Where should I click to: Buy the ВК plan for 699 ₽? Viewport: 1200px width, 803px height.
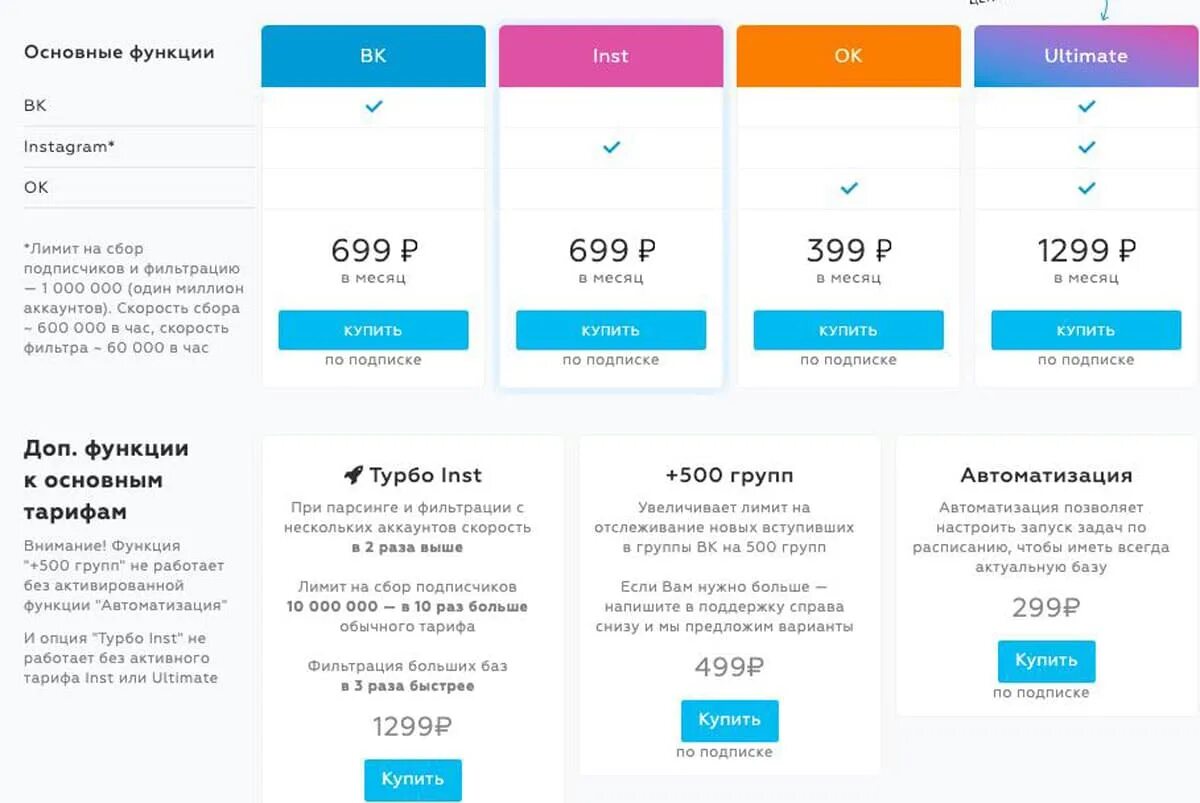pyautogui.click(x=373, y=330)
